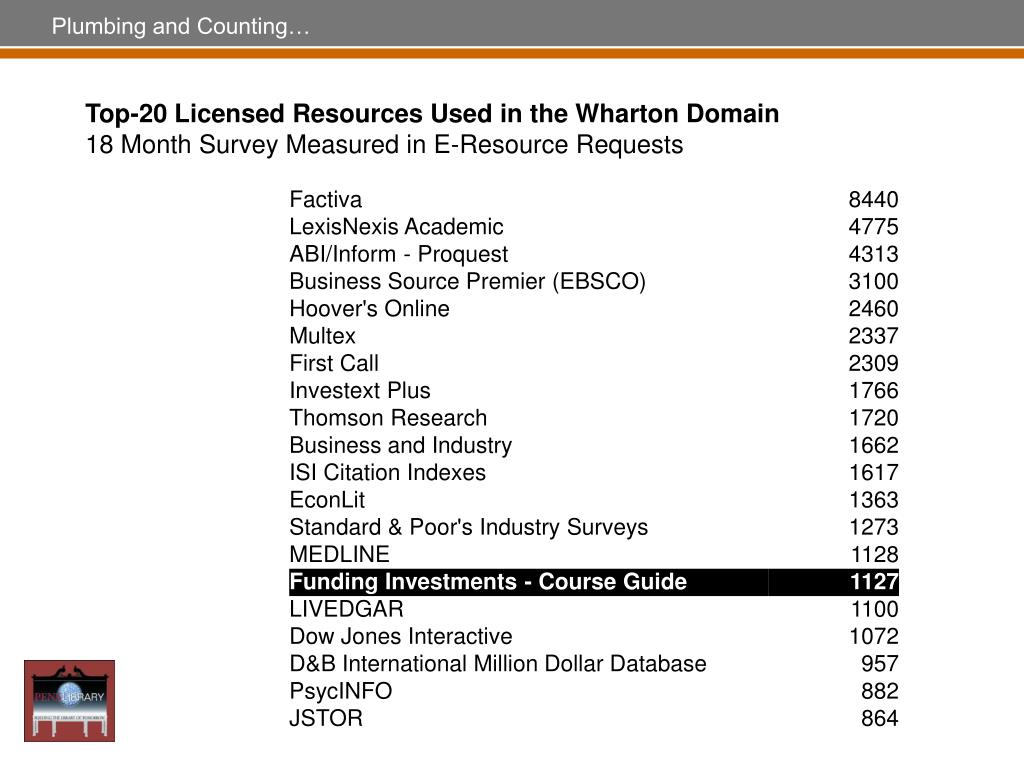The image size is (1024, 768).
Task: Select the Business and Industry entry
Action: pos(400,445)
